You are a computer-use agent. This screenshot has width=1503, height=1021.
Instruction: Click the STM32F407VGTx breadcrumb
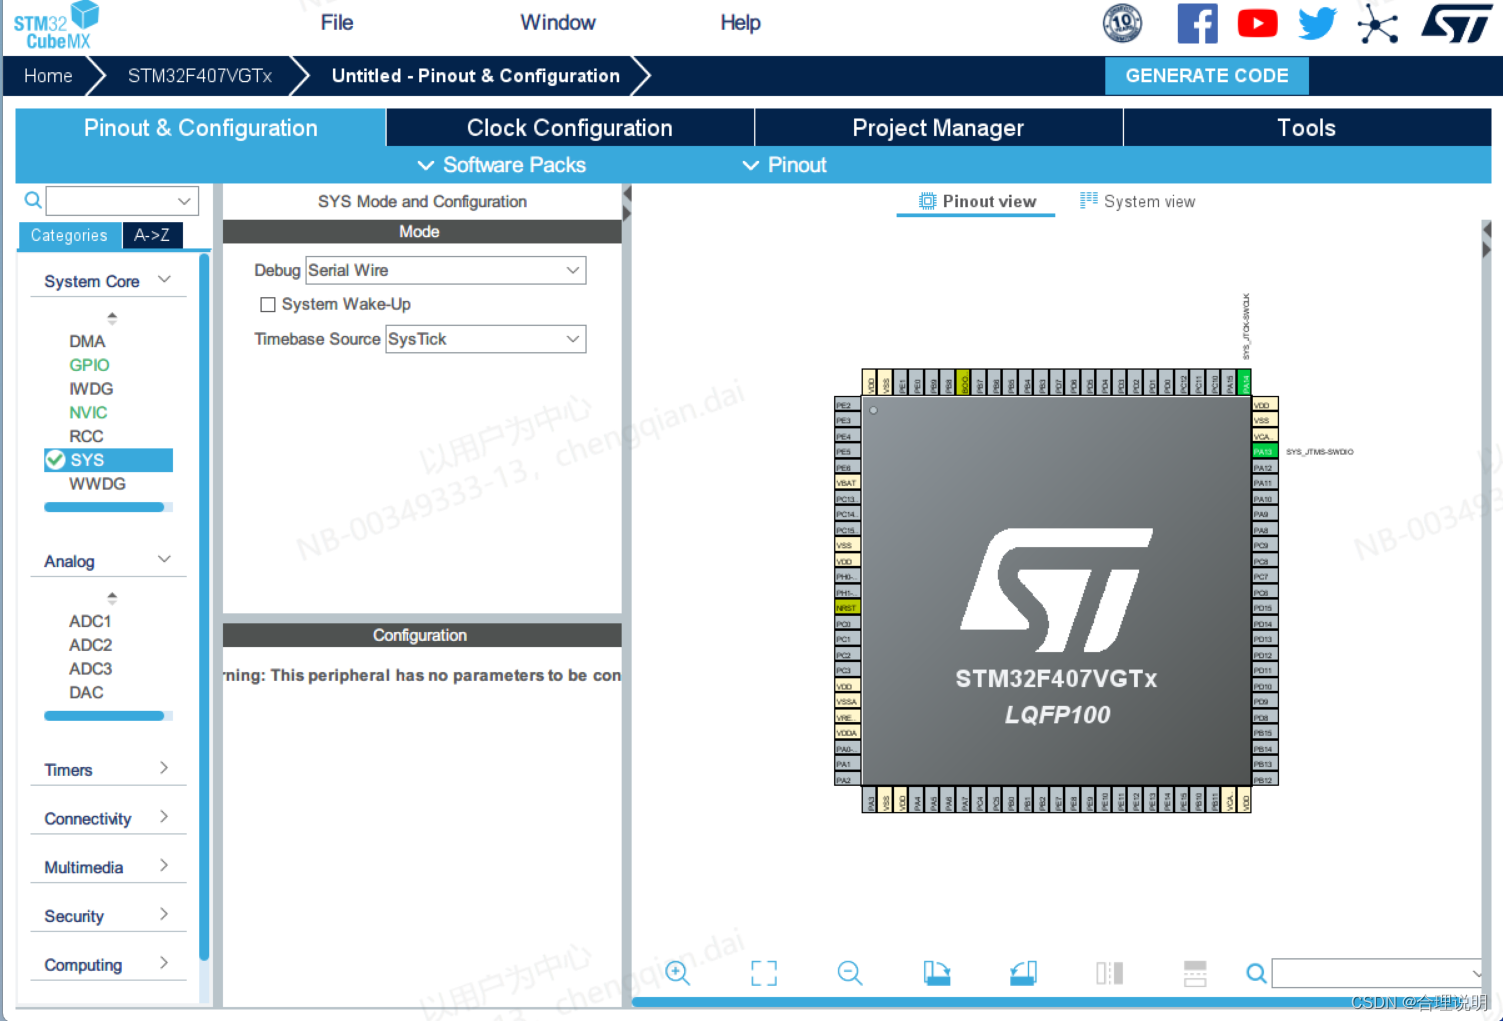(x=200, y=76)
